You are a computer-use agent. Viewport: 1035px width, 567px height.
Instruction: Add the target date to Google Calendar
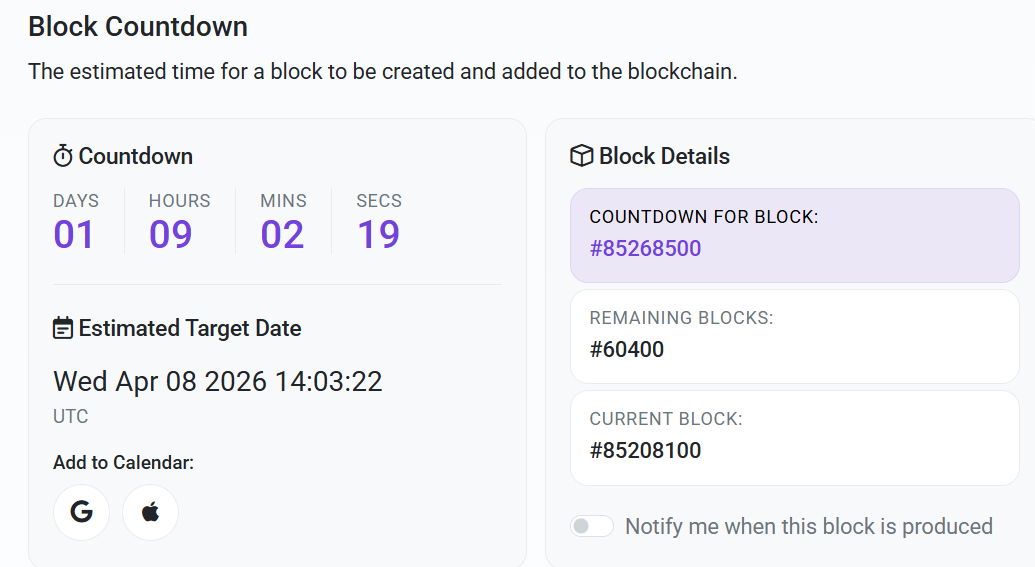pyautogui.click(x=81, y=513)
